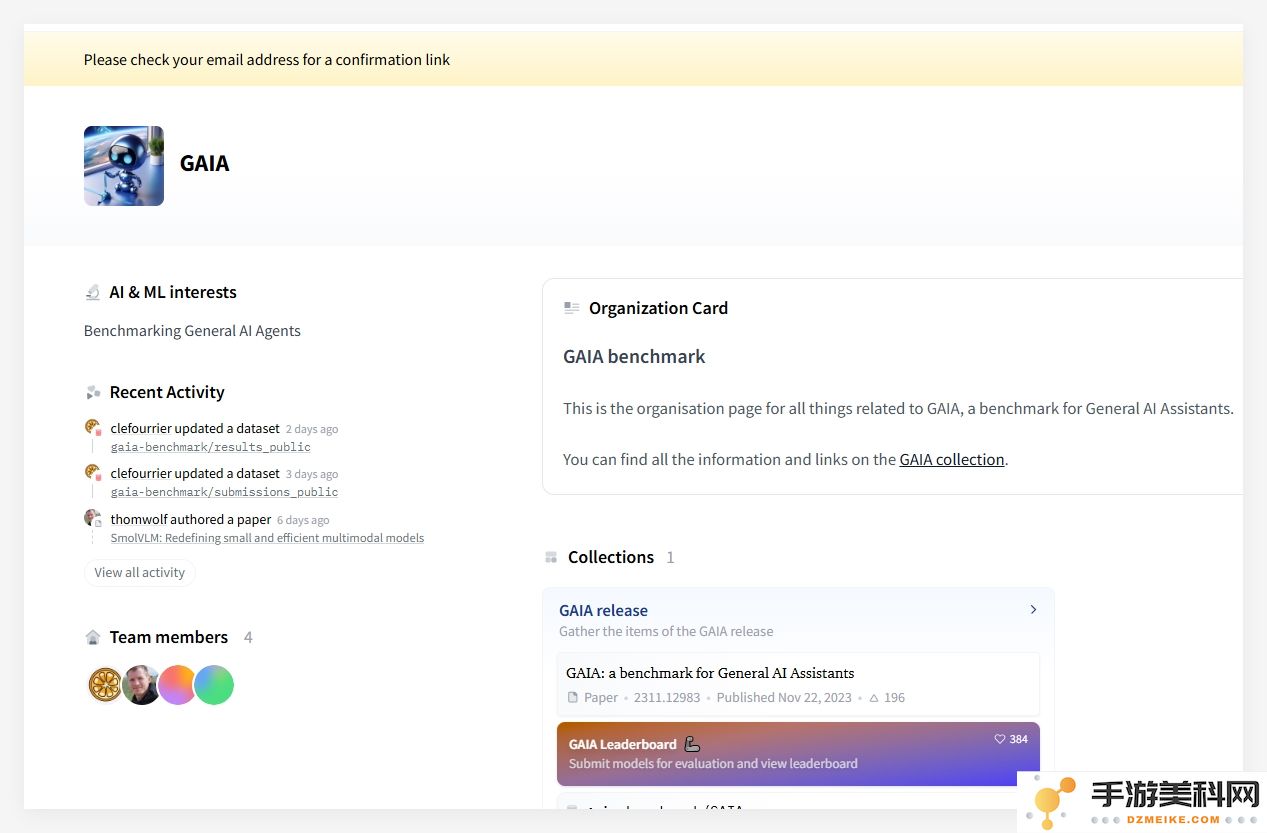Click 'Gather the items of the GAIA release' text
The height and width of the screenshot is (833, 1267).
coord(666,631)
